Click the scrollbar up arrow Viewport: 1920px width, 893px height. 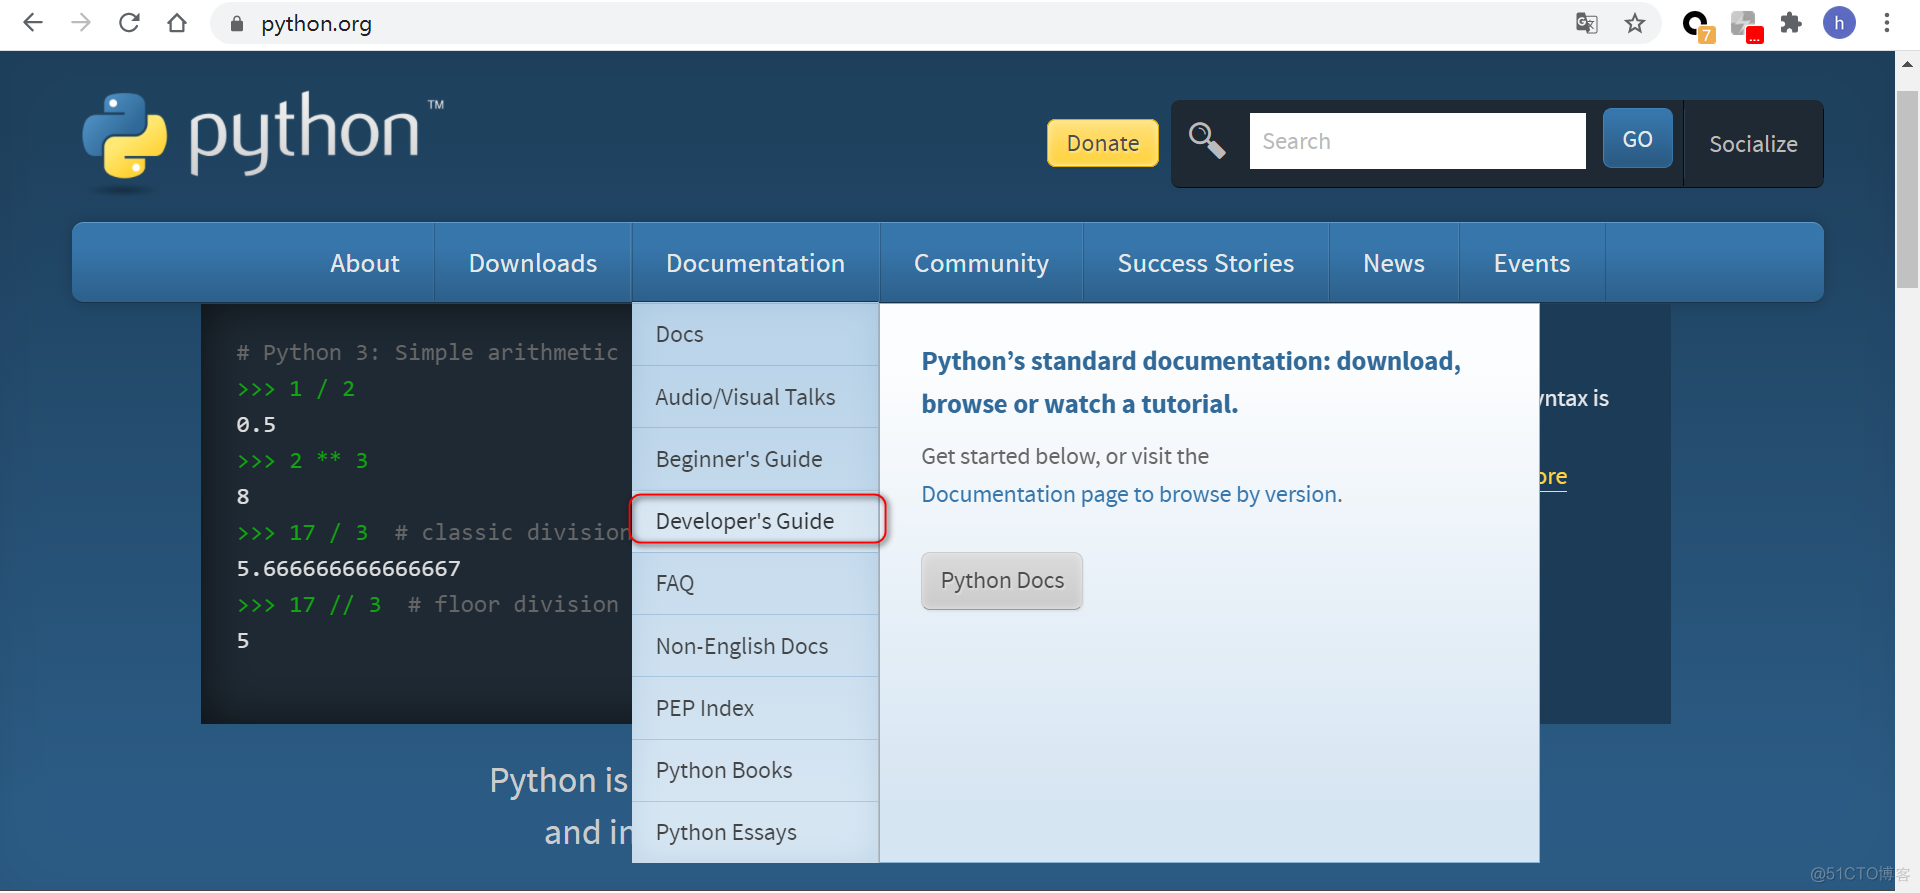1907,64
